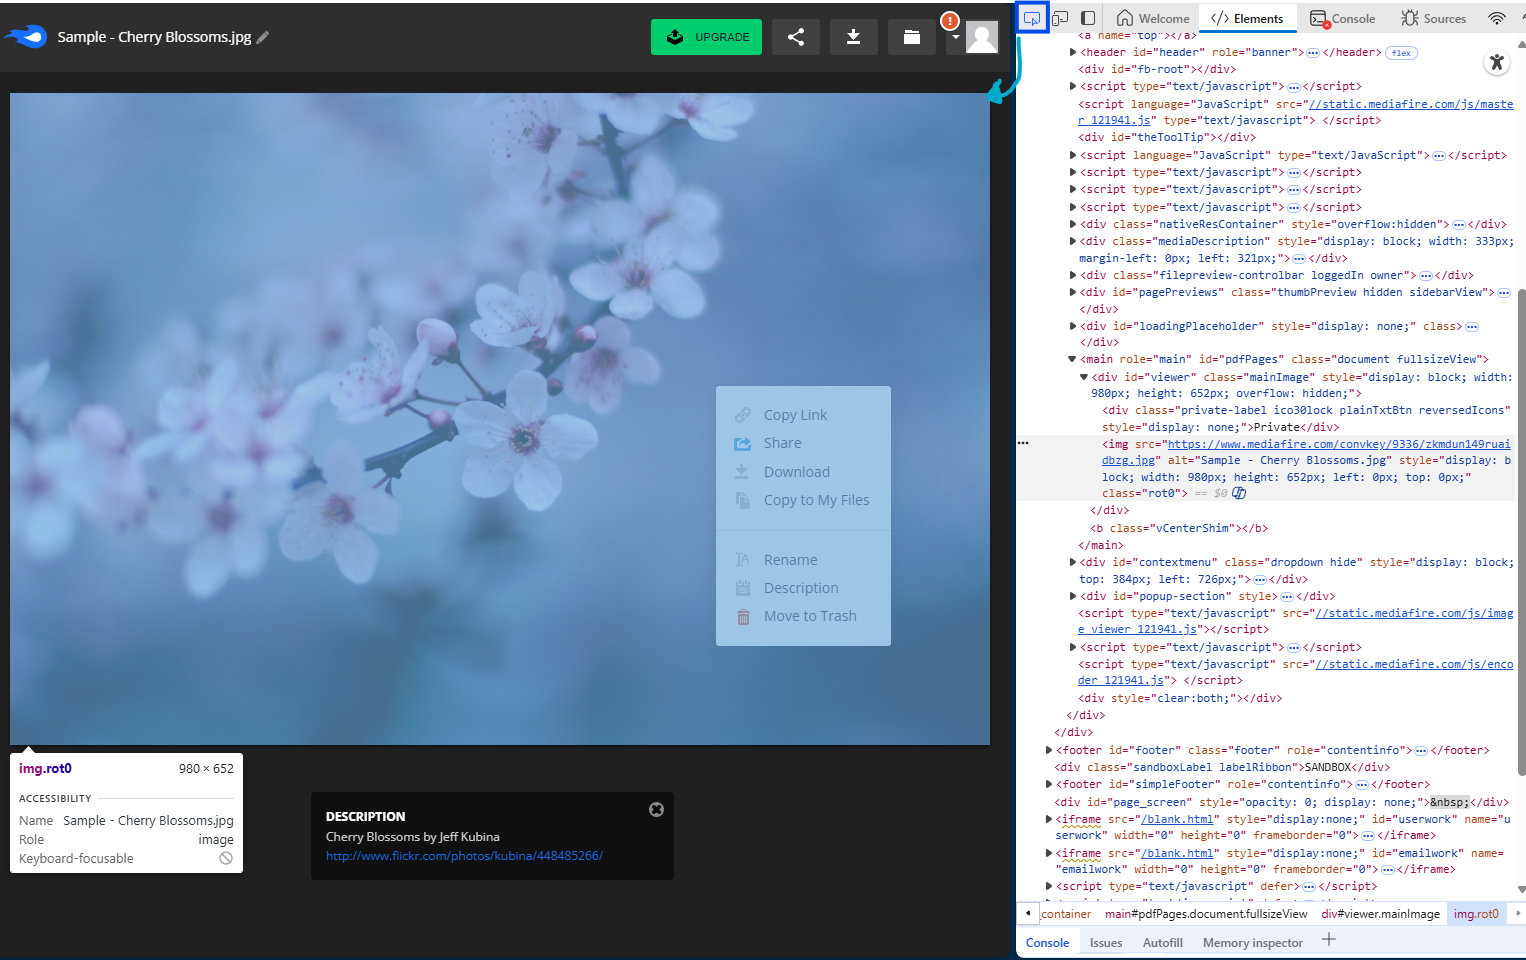The image size is (1526, 960).
Task: Expand the header banner element node
Action: point(1073,52)
